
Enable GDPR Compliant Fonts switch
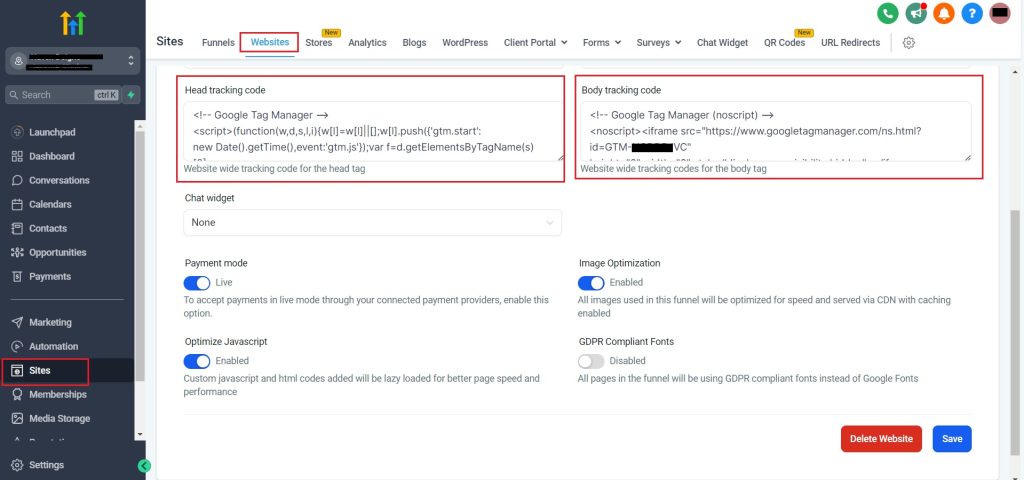(x=591, y=361)
